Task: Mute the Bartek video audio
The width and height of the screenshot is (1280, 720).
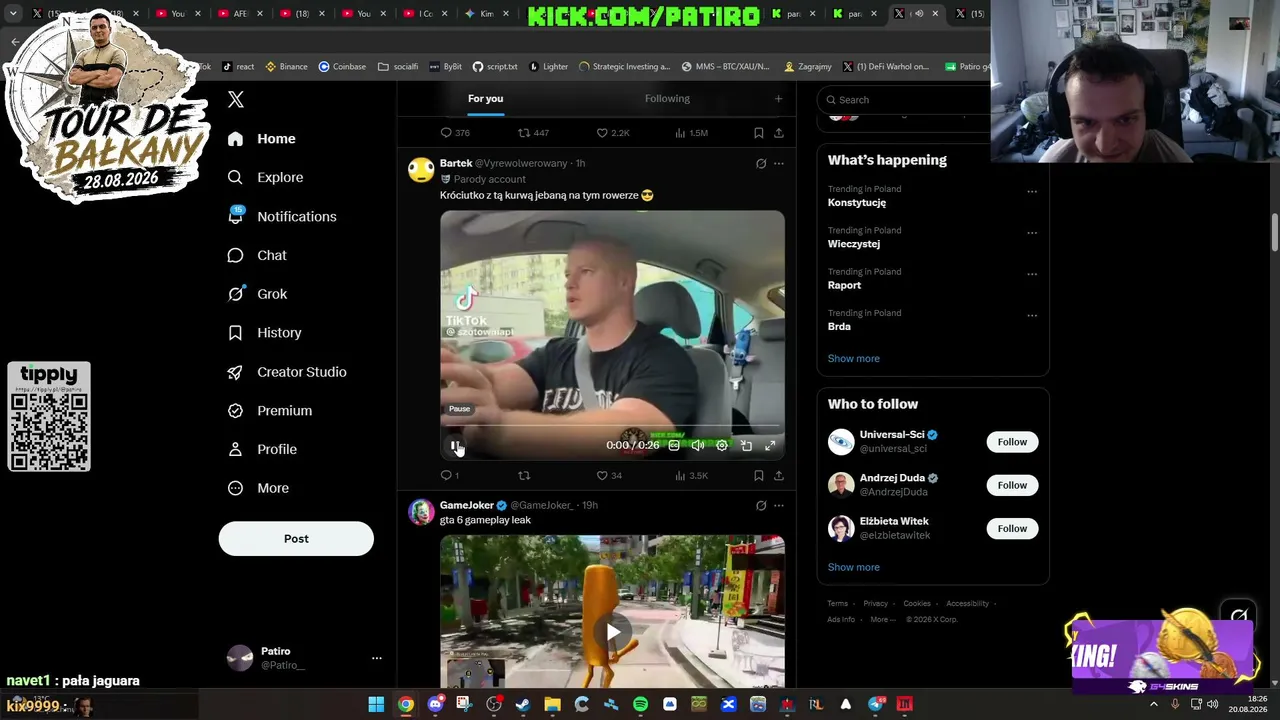Action: pyautogui.click(x=698, y=445)
